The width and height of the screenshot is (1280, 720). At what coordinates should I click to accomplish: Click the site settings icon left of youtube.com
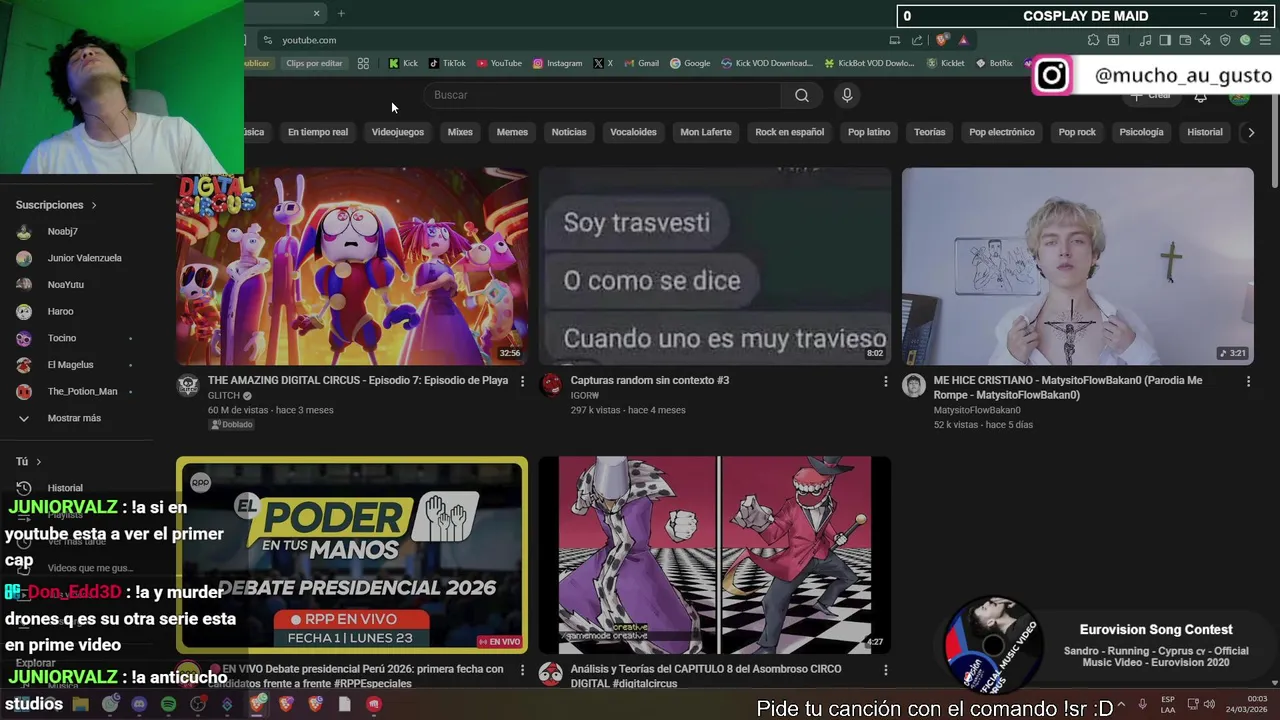267,40
